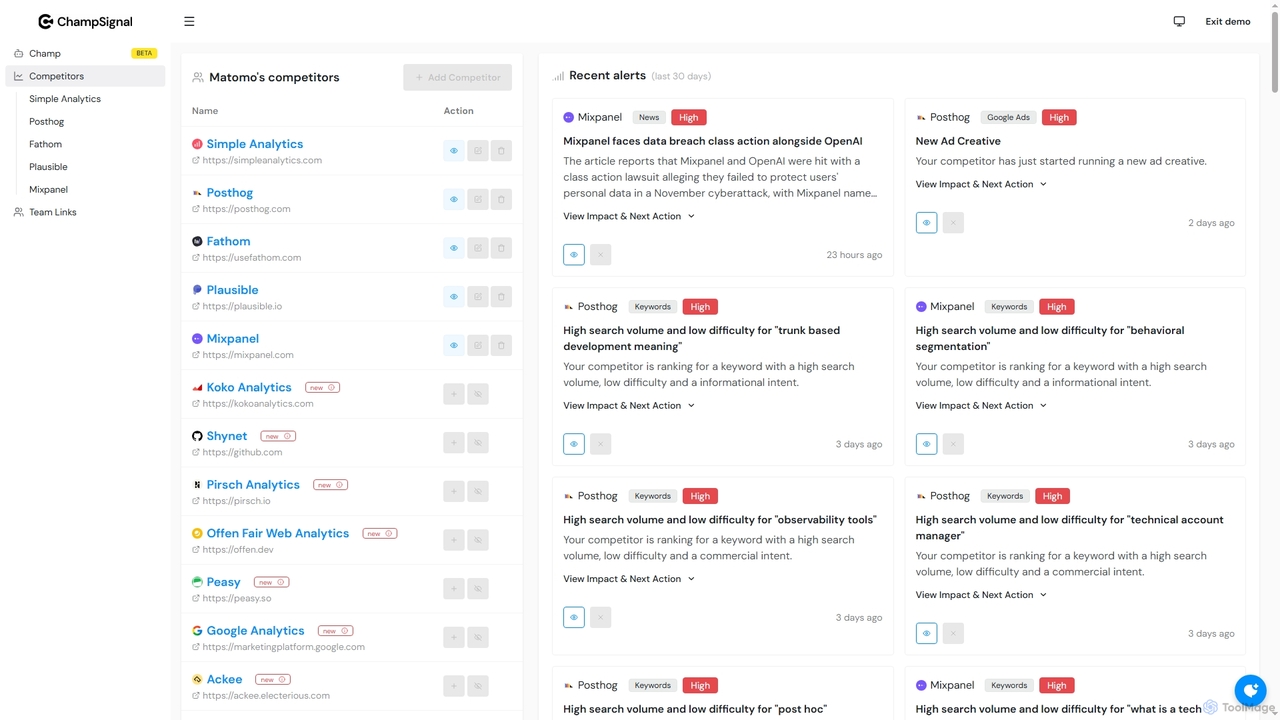The image size is (1280, 720).
Task: Edit the Posthog competitor entry
Action: 478,199
